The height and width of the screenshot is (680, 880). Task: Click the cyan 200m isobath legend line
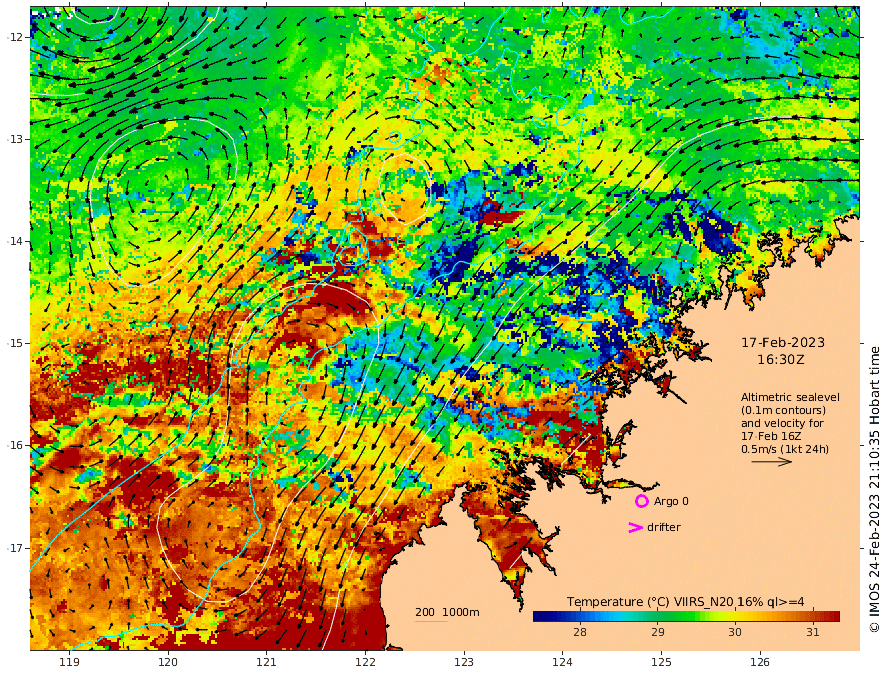pos(431,621)
